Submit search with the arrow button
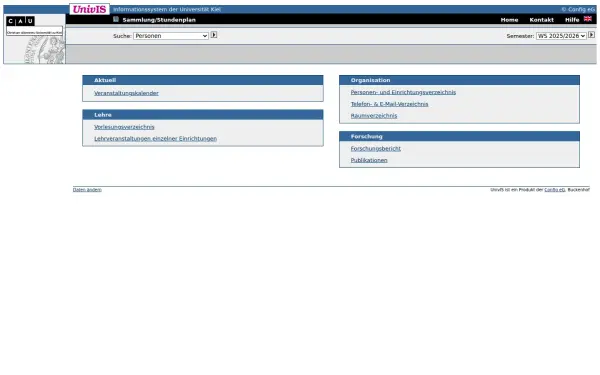Image resolution: width=600 pixels, height=375 pixels. (x=214, y=35)
